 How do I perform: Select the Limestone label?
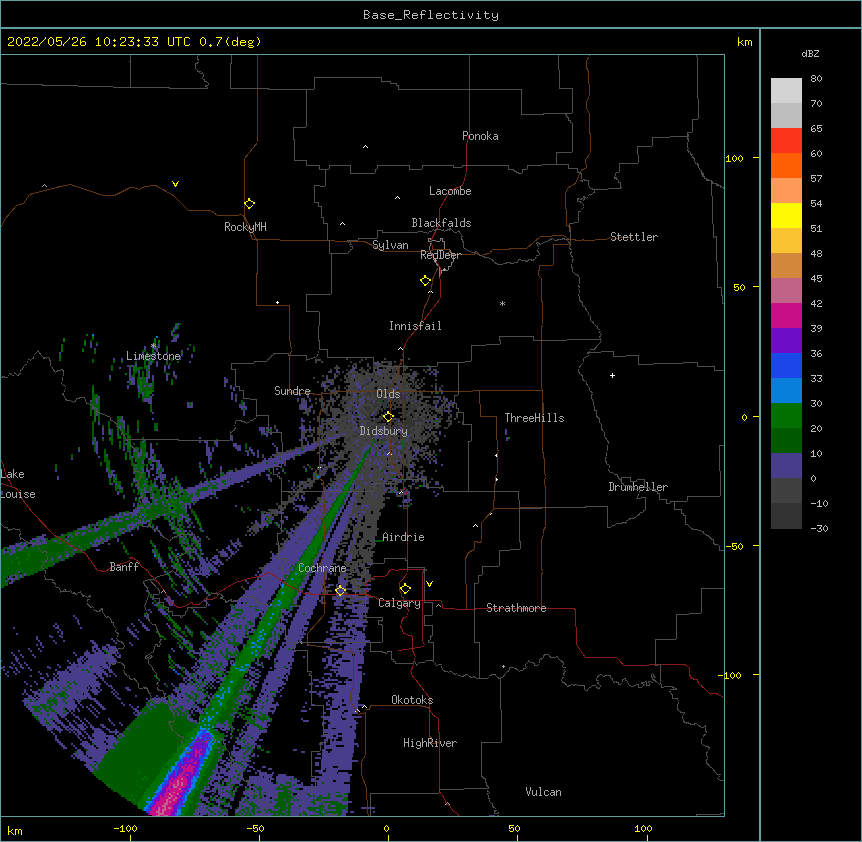(153, 356)
